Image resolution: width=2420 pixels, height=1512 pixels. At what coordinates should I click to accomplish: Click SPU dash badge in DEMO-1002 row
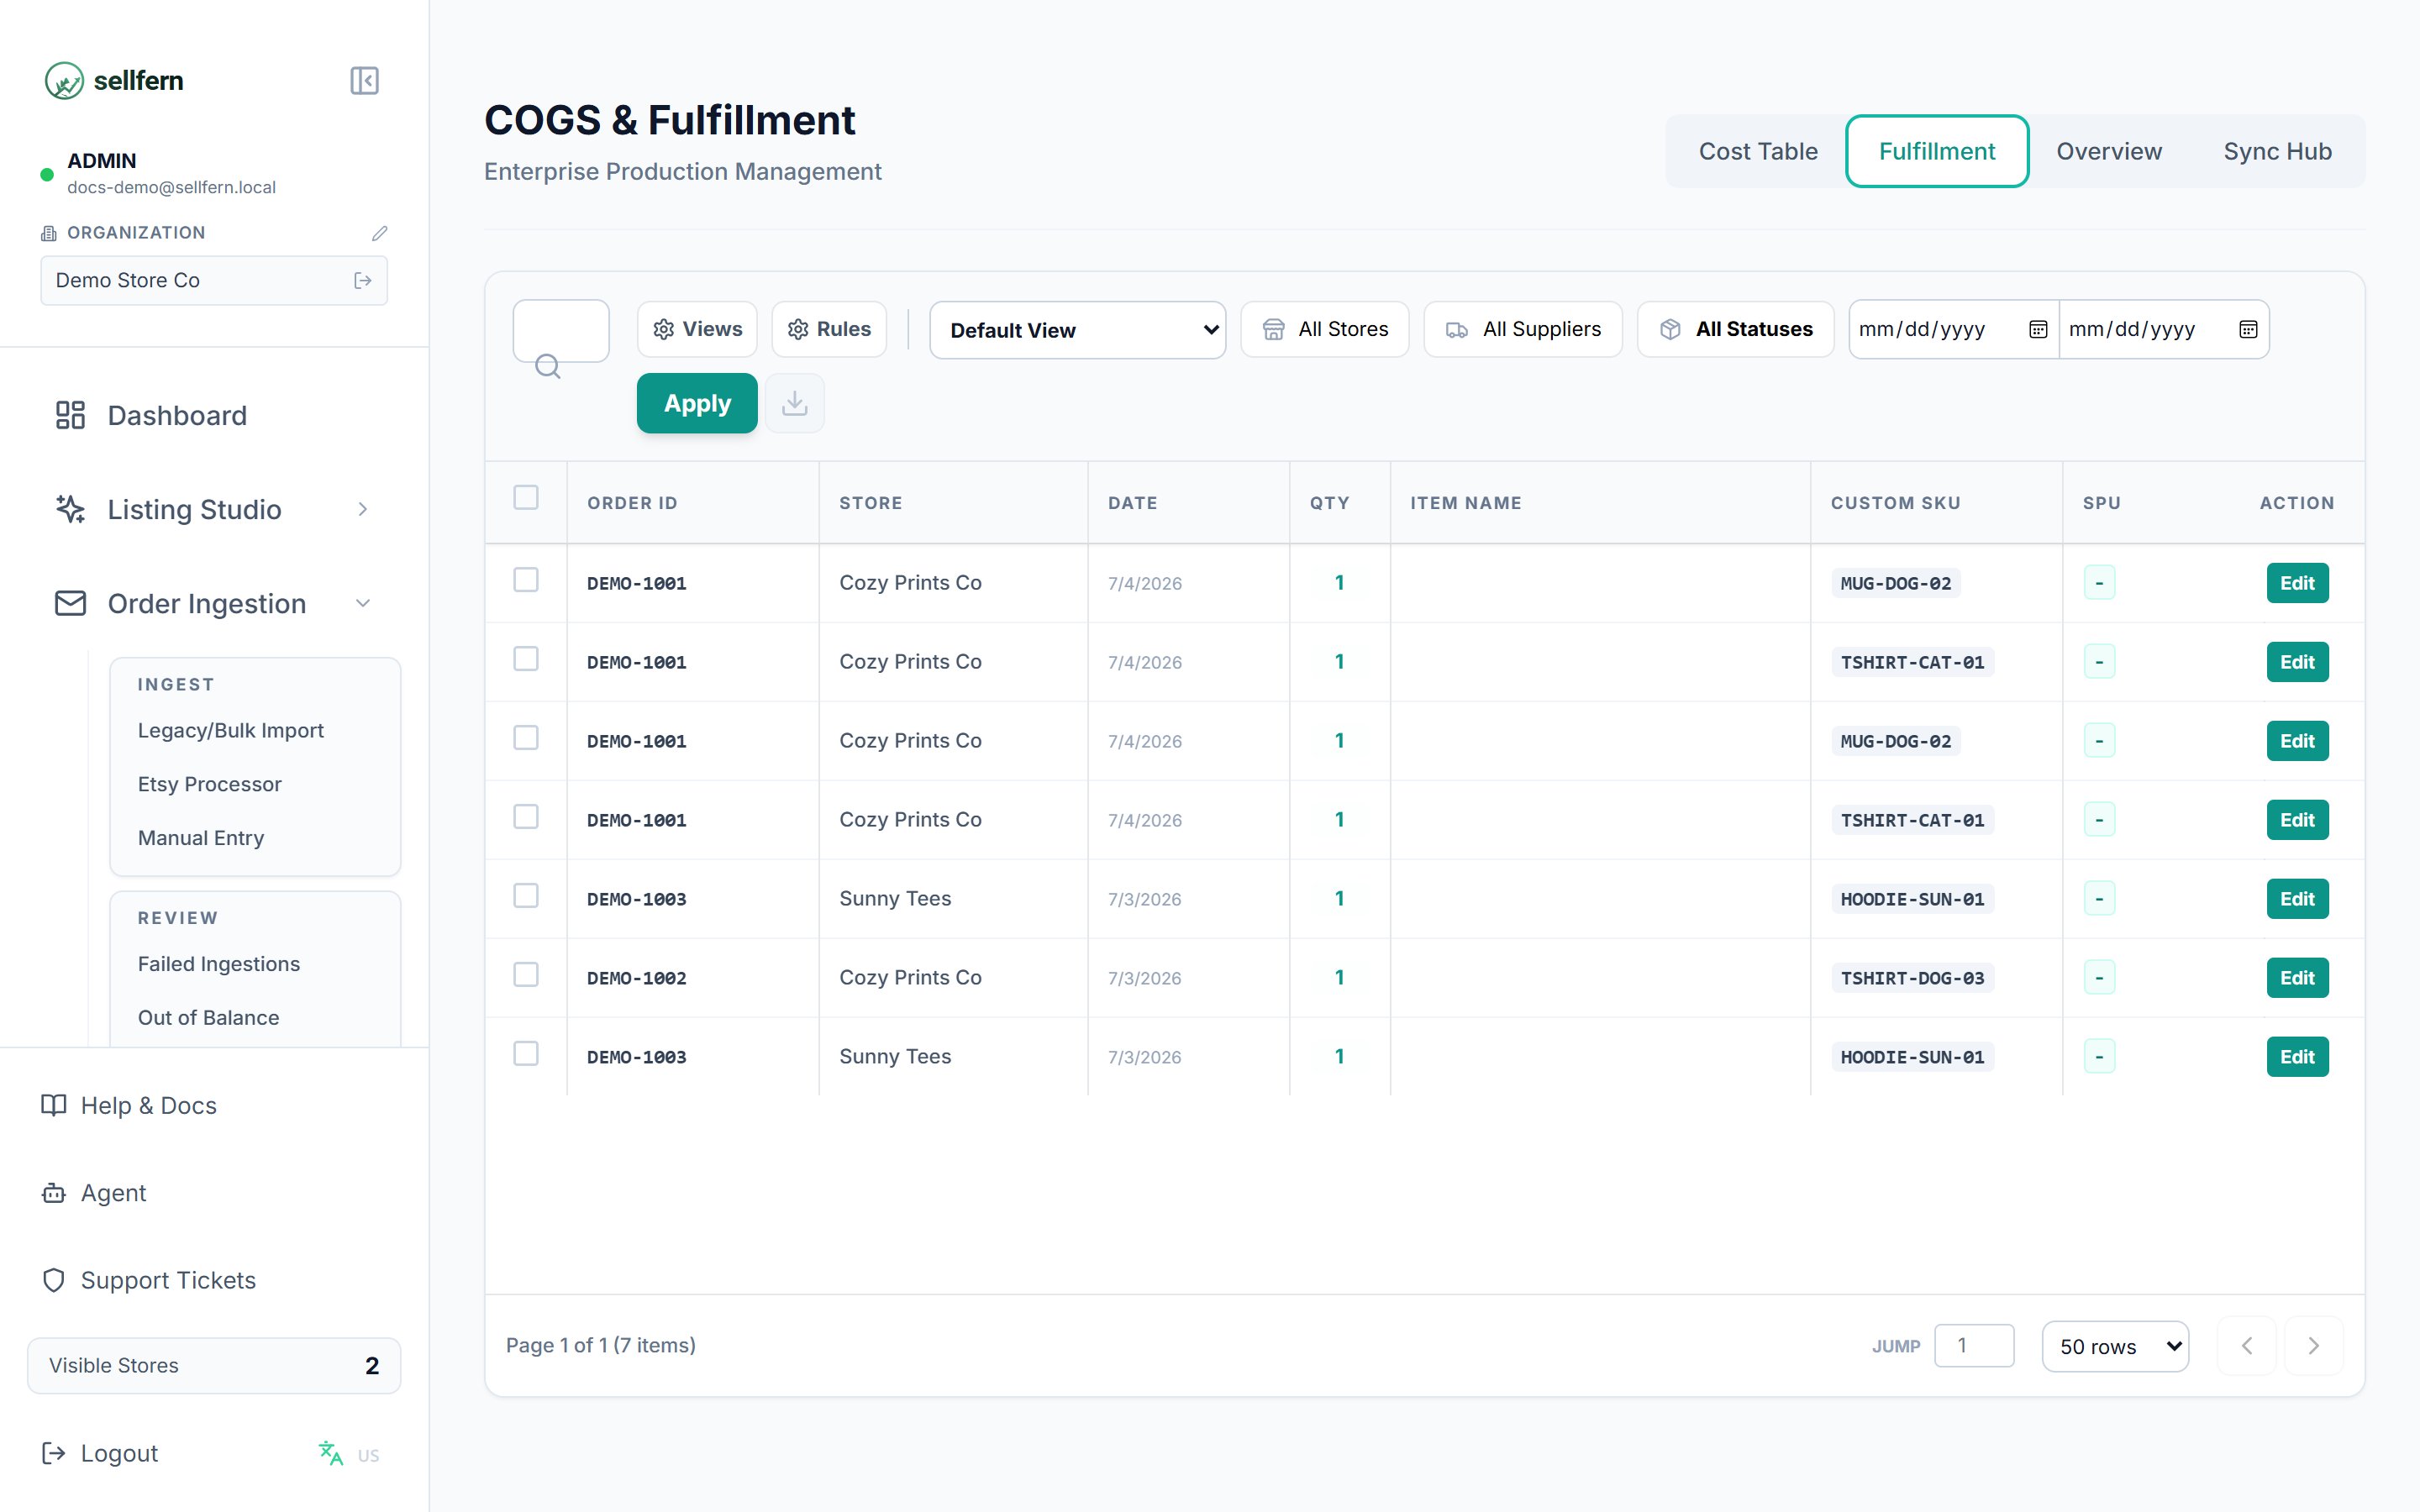point(2099,978)
